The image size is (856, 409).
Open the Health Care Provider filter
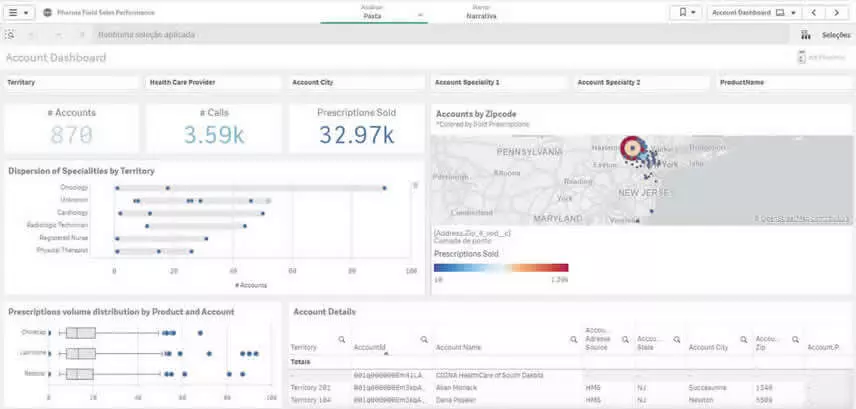tap(213, 82)
